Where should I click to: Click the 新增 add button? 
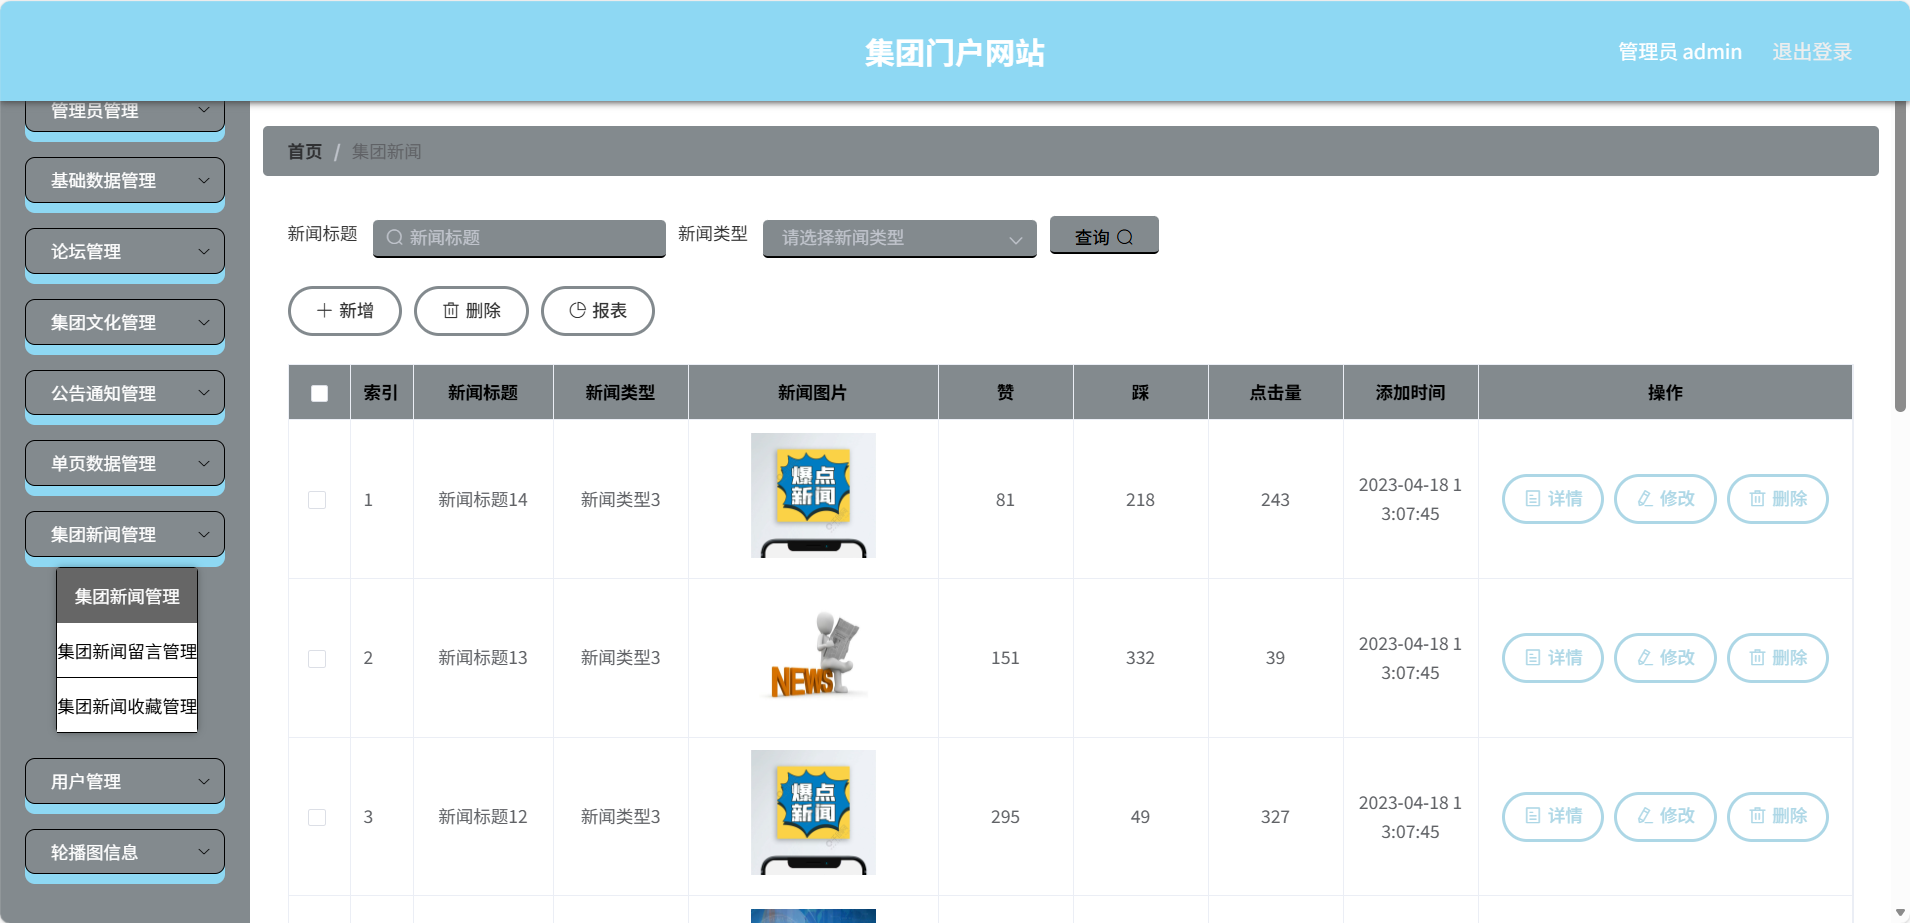pyautogui.click(x=345, y=311)
